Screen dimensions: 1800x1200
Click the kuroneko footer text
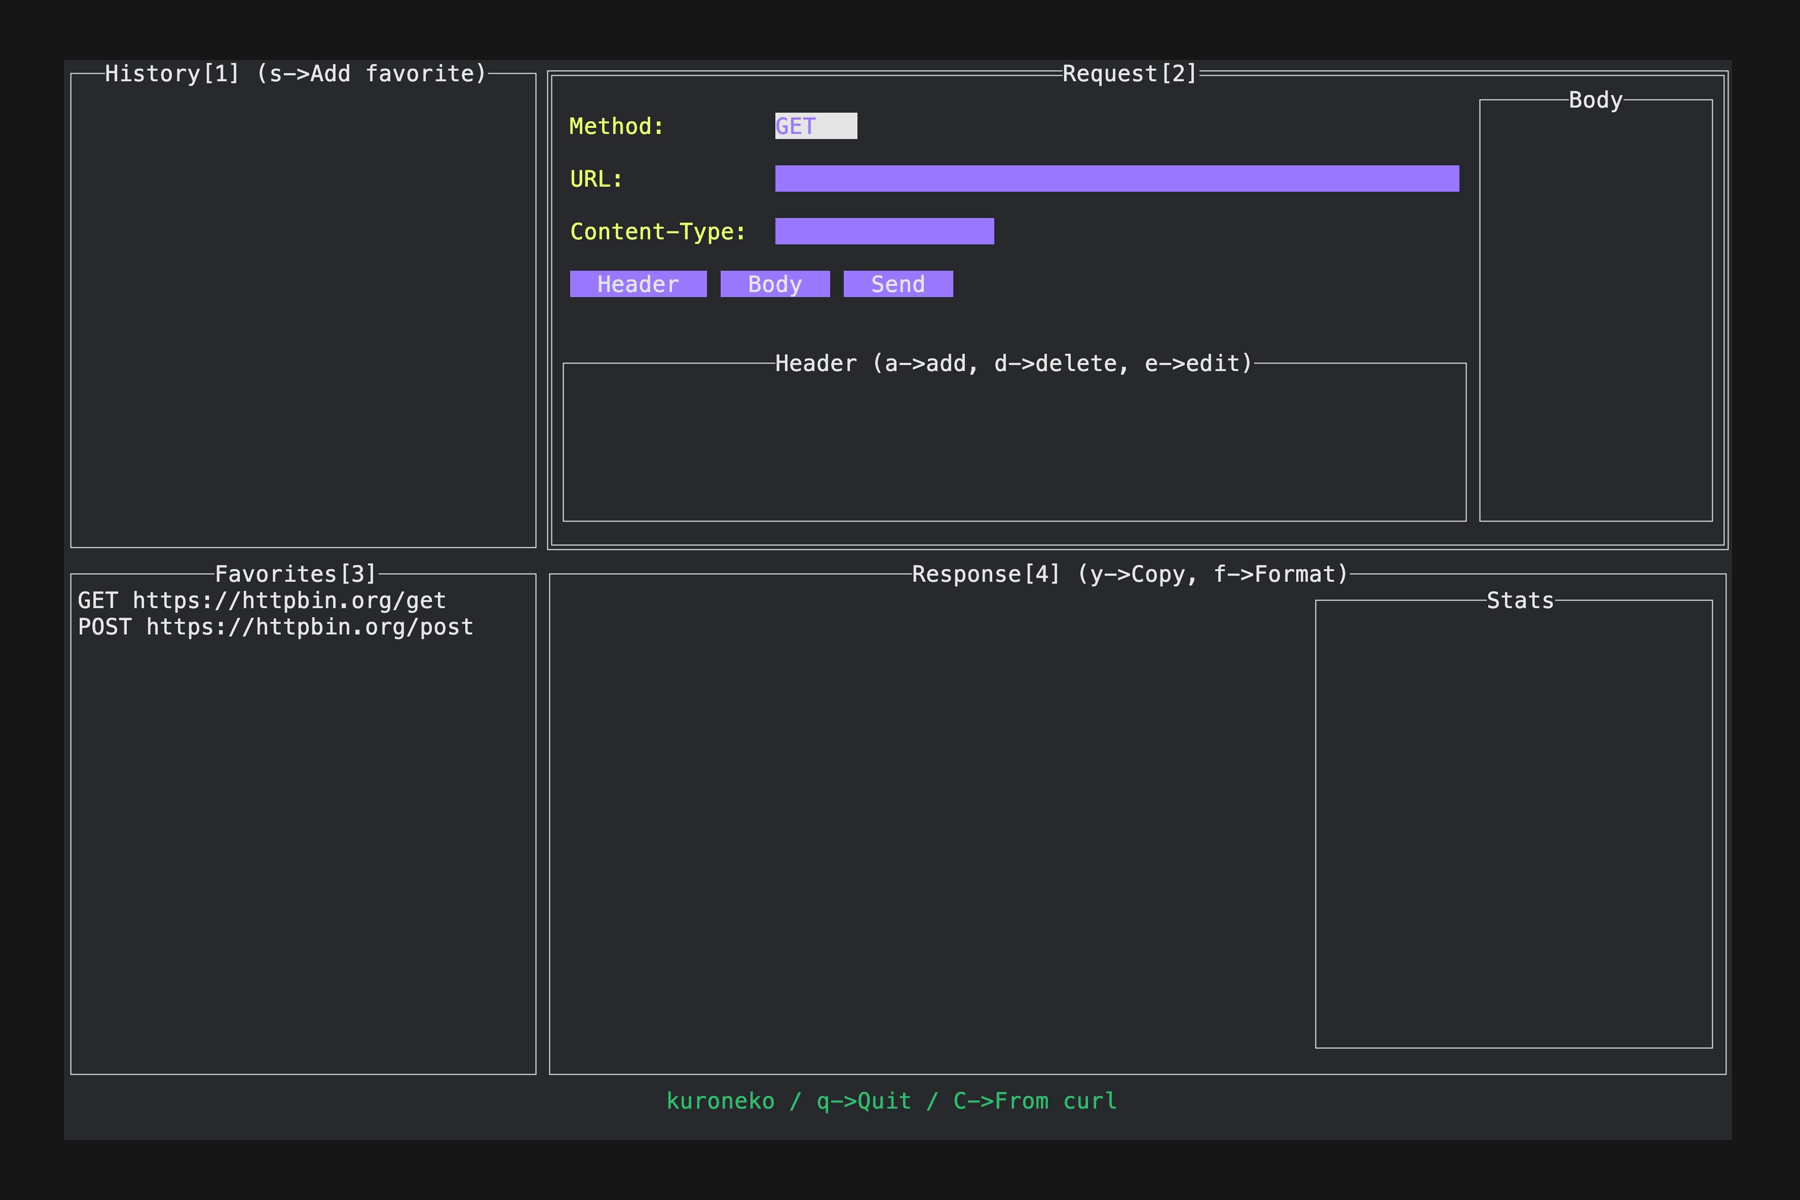pos(720,1101)
